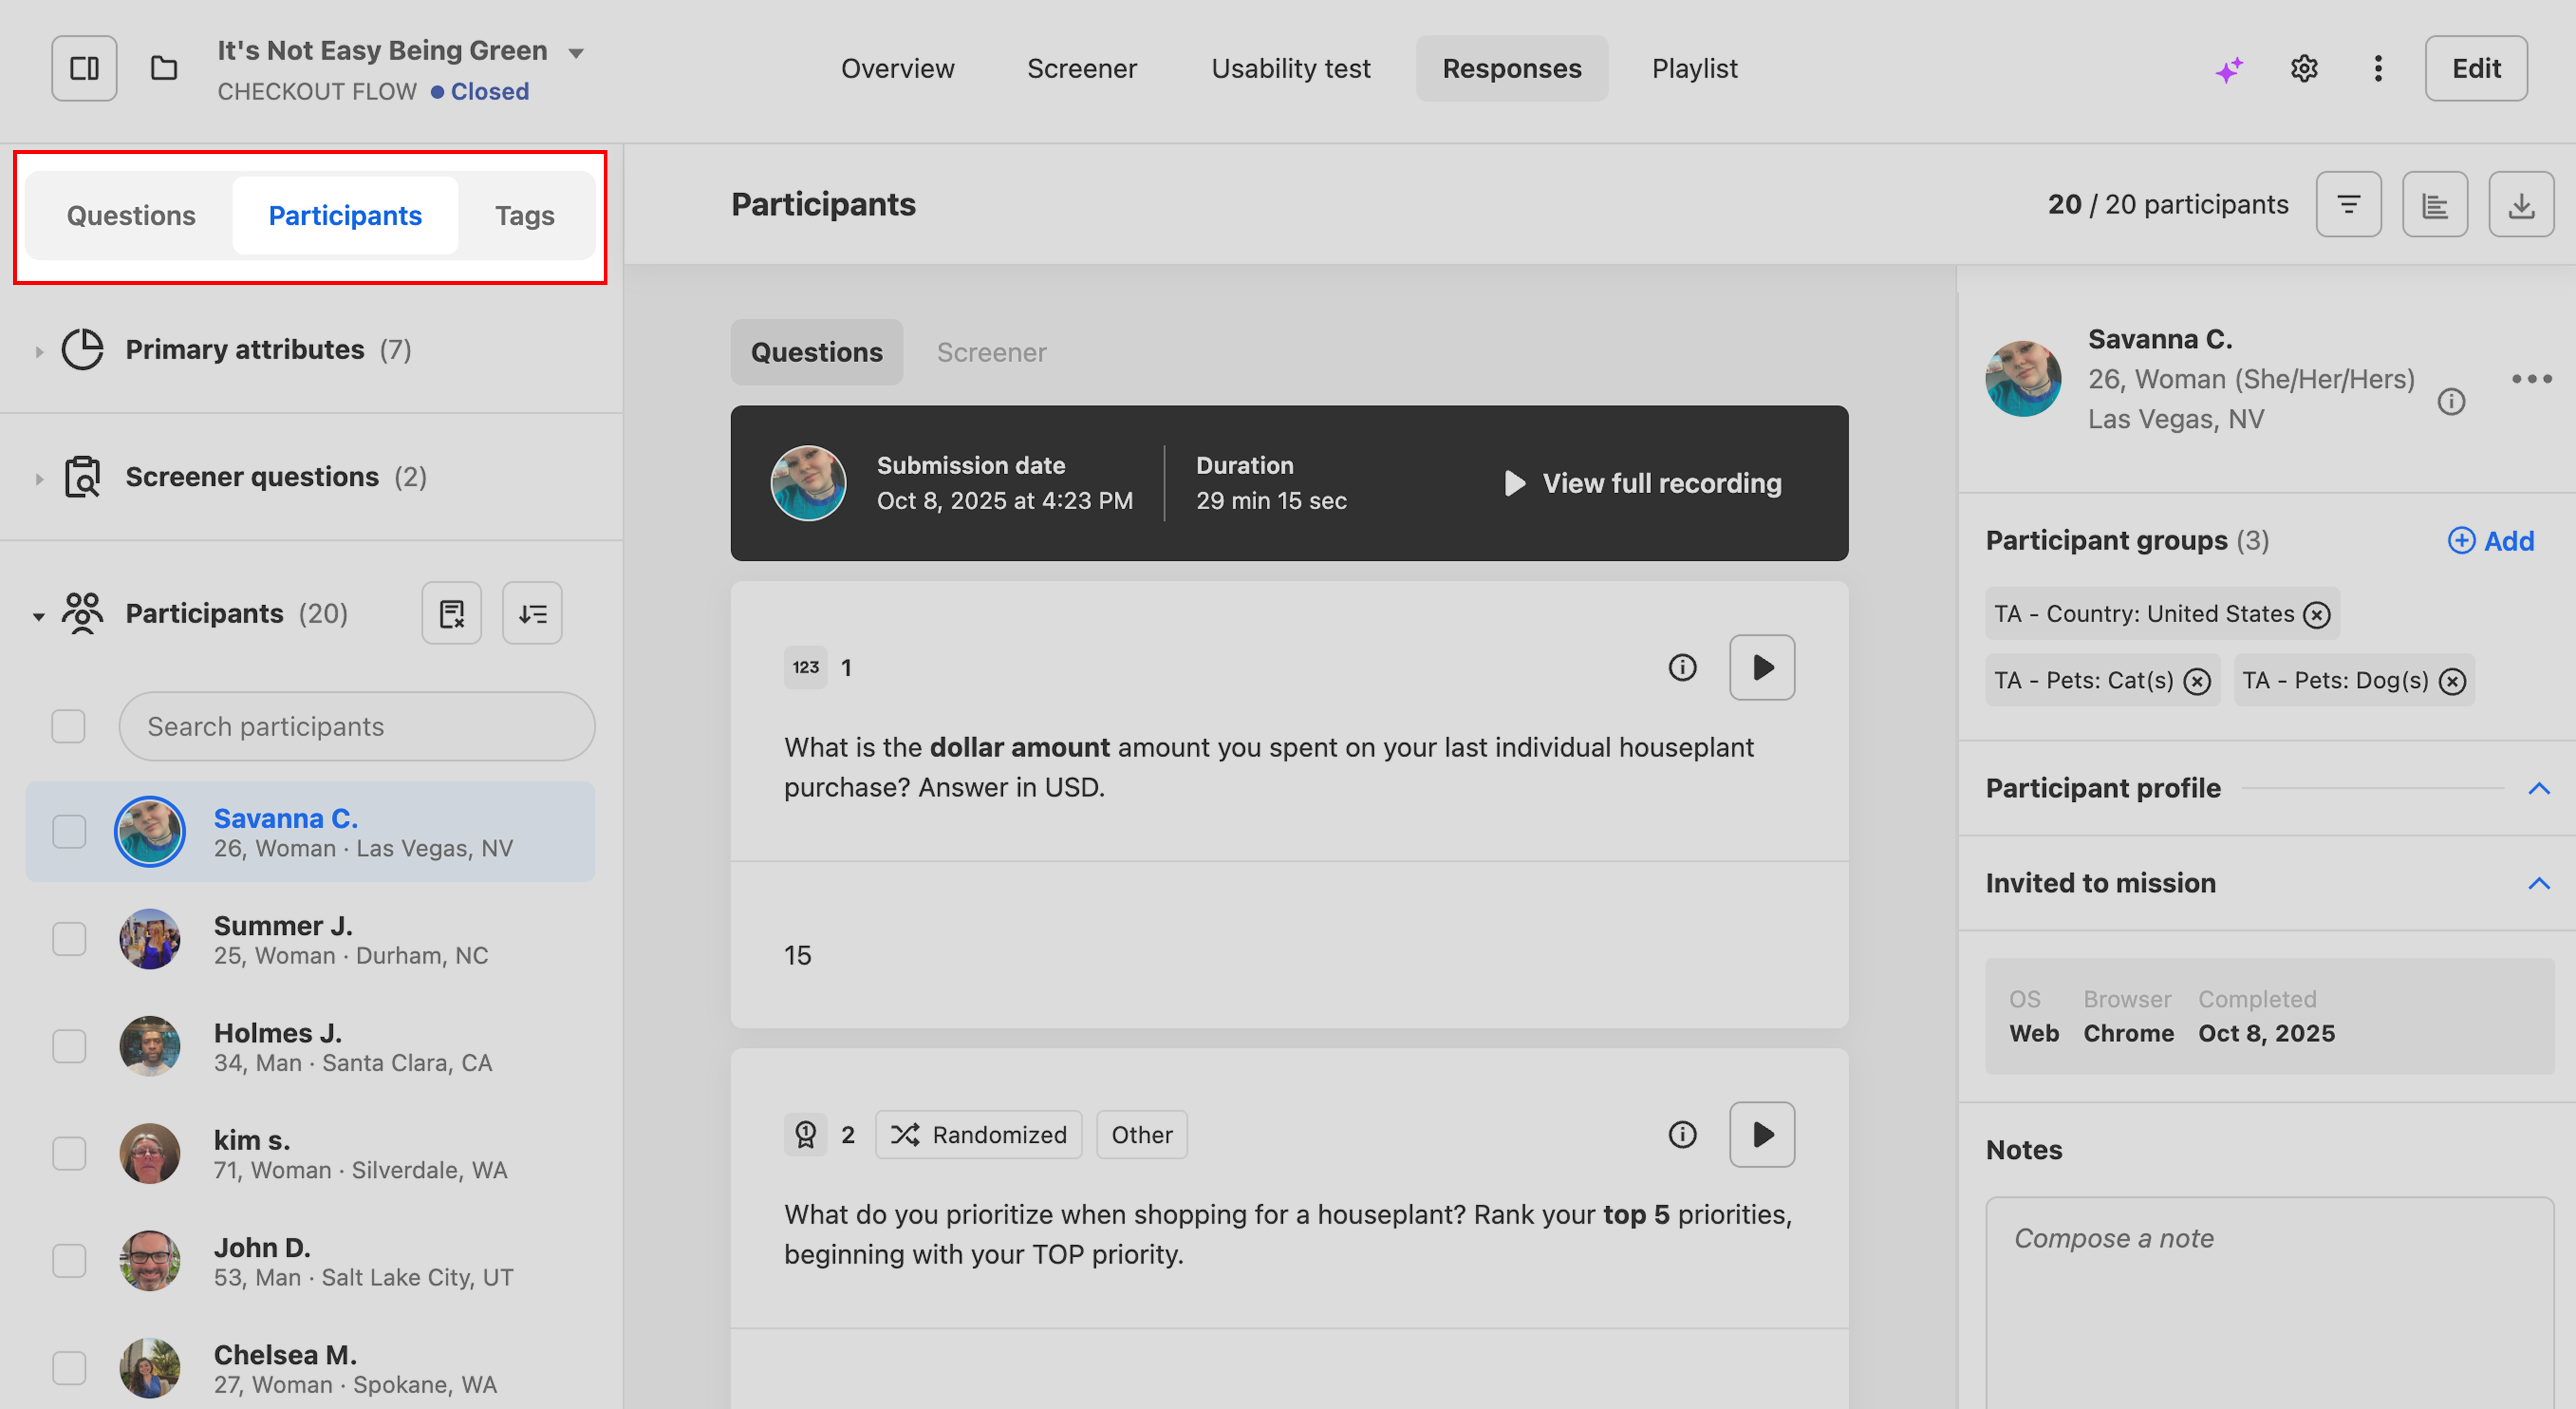Click the filter participants icon
Screen dimensions: 2576x1409
2348,205
